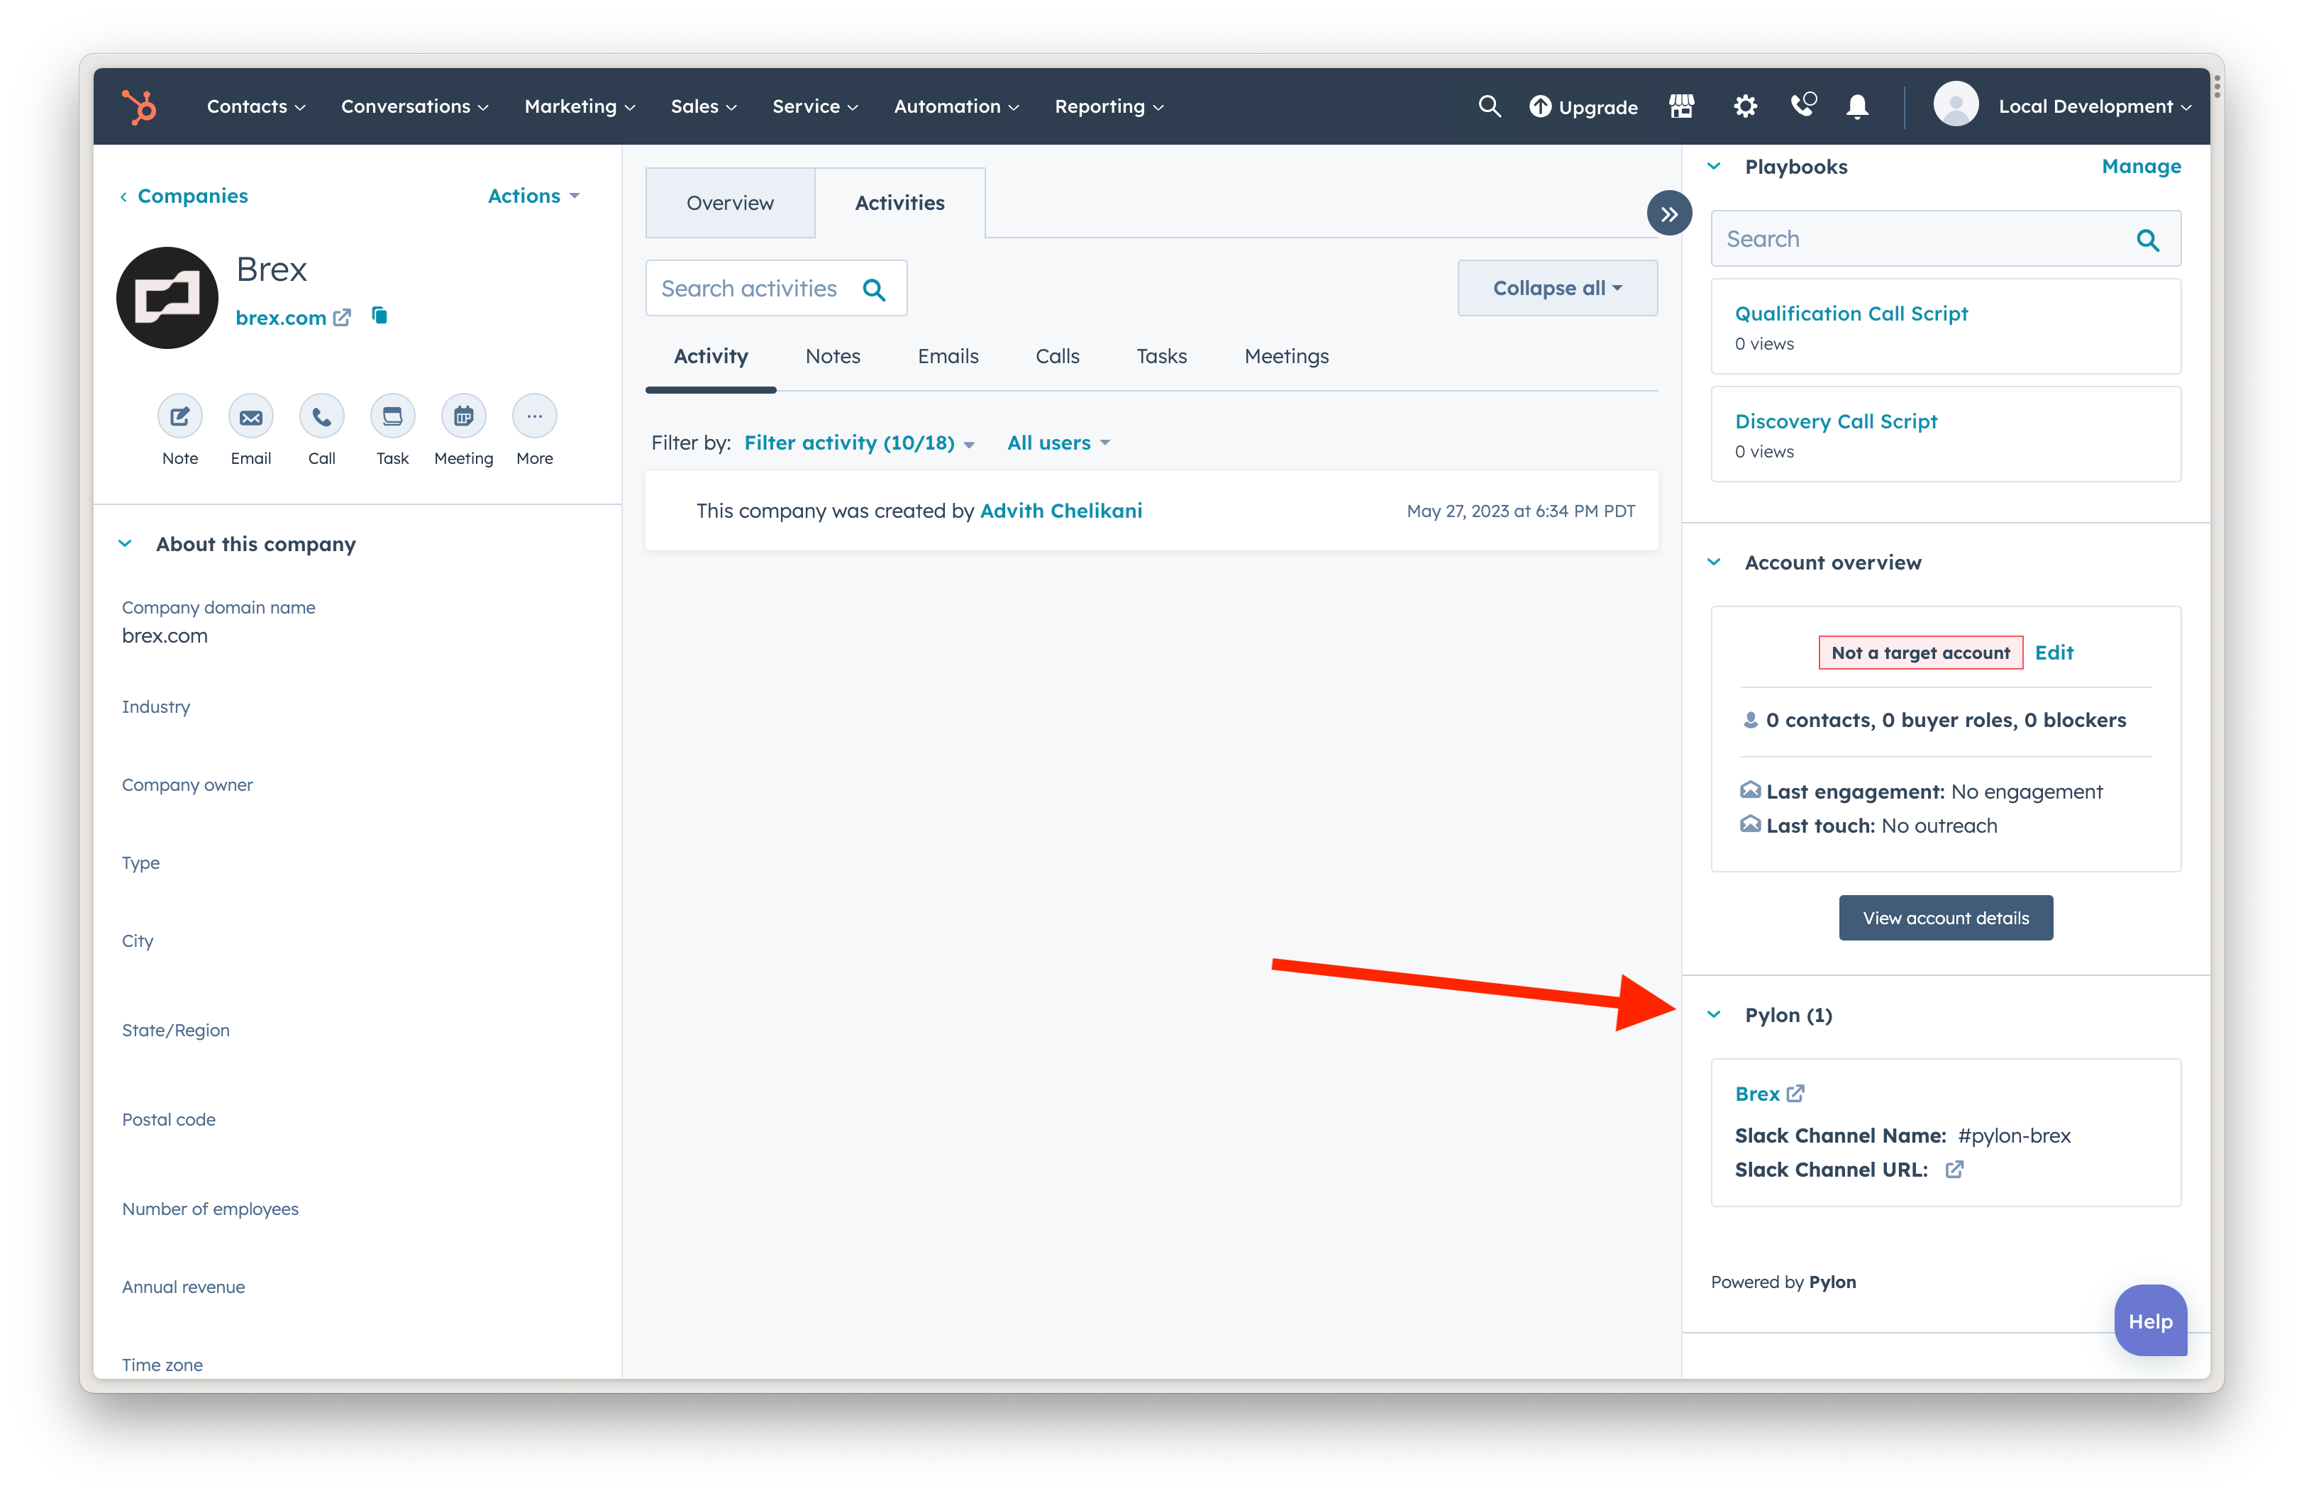
Task: Open the Qualification Call Script link
Action: tap(1851, 314)
